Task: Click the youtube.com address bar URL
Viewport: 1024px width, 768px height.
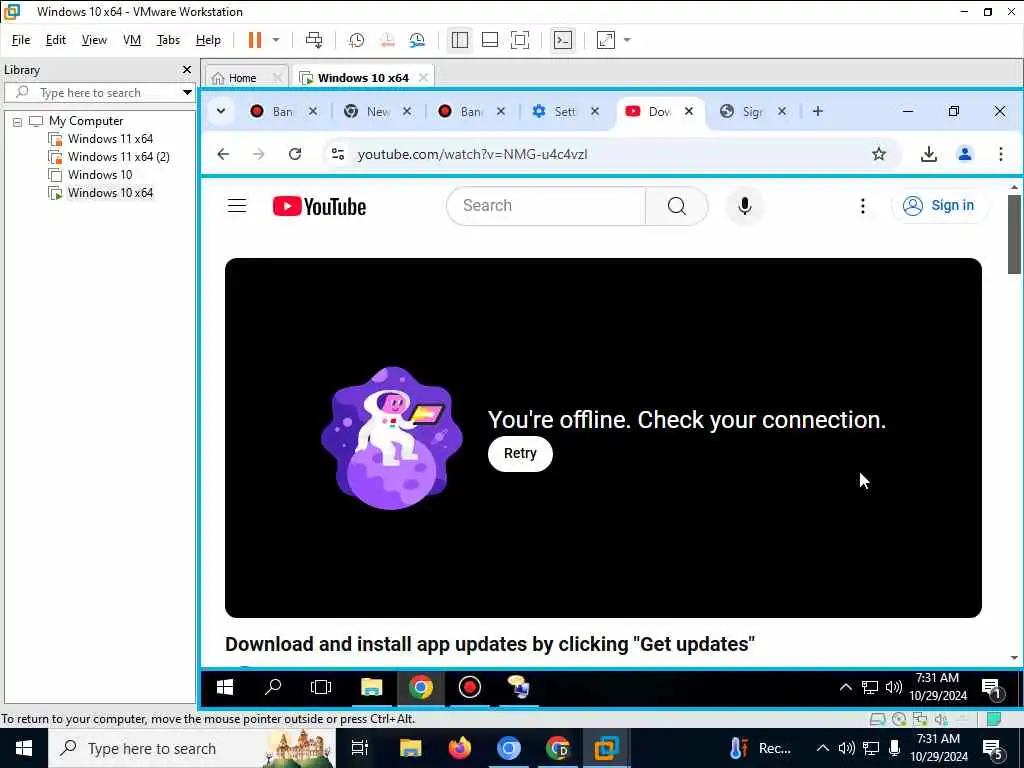Action: tap(473, 154)
